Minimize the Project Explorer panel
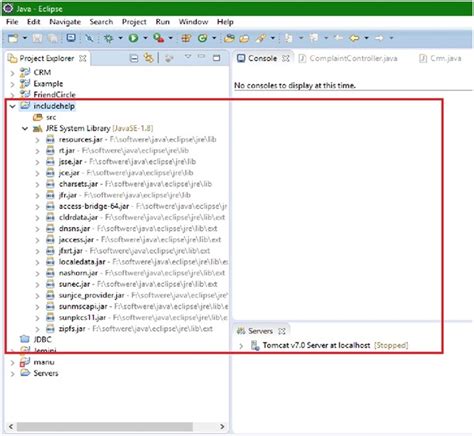This screenshot has height=436, width=474. point(201,57)
